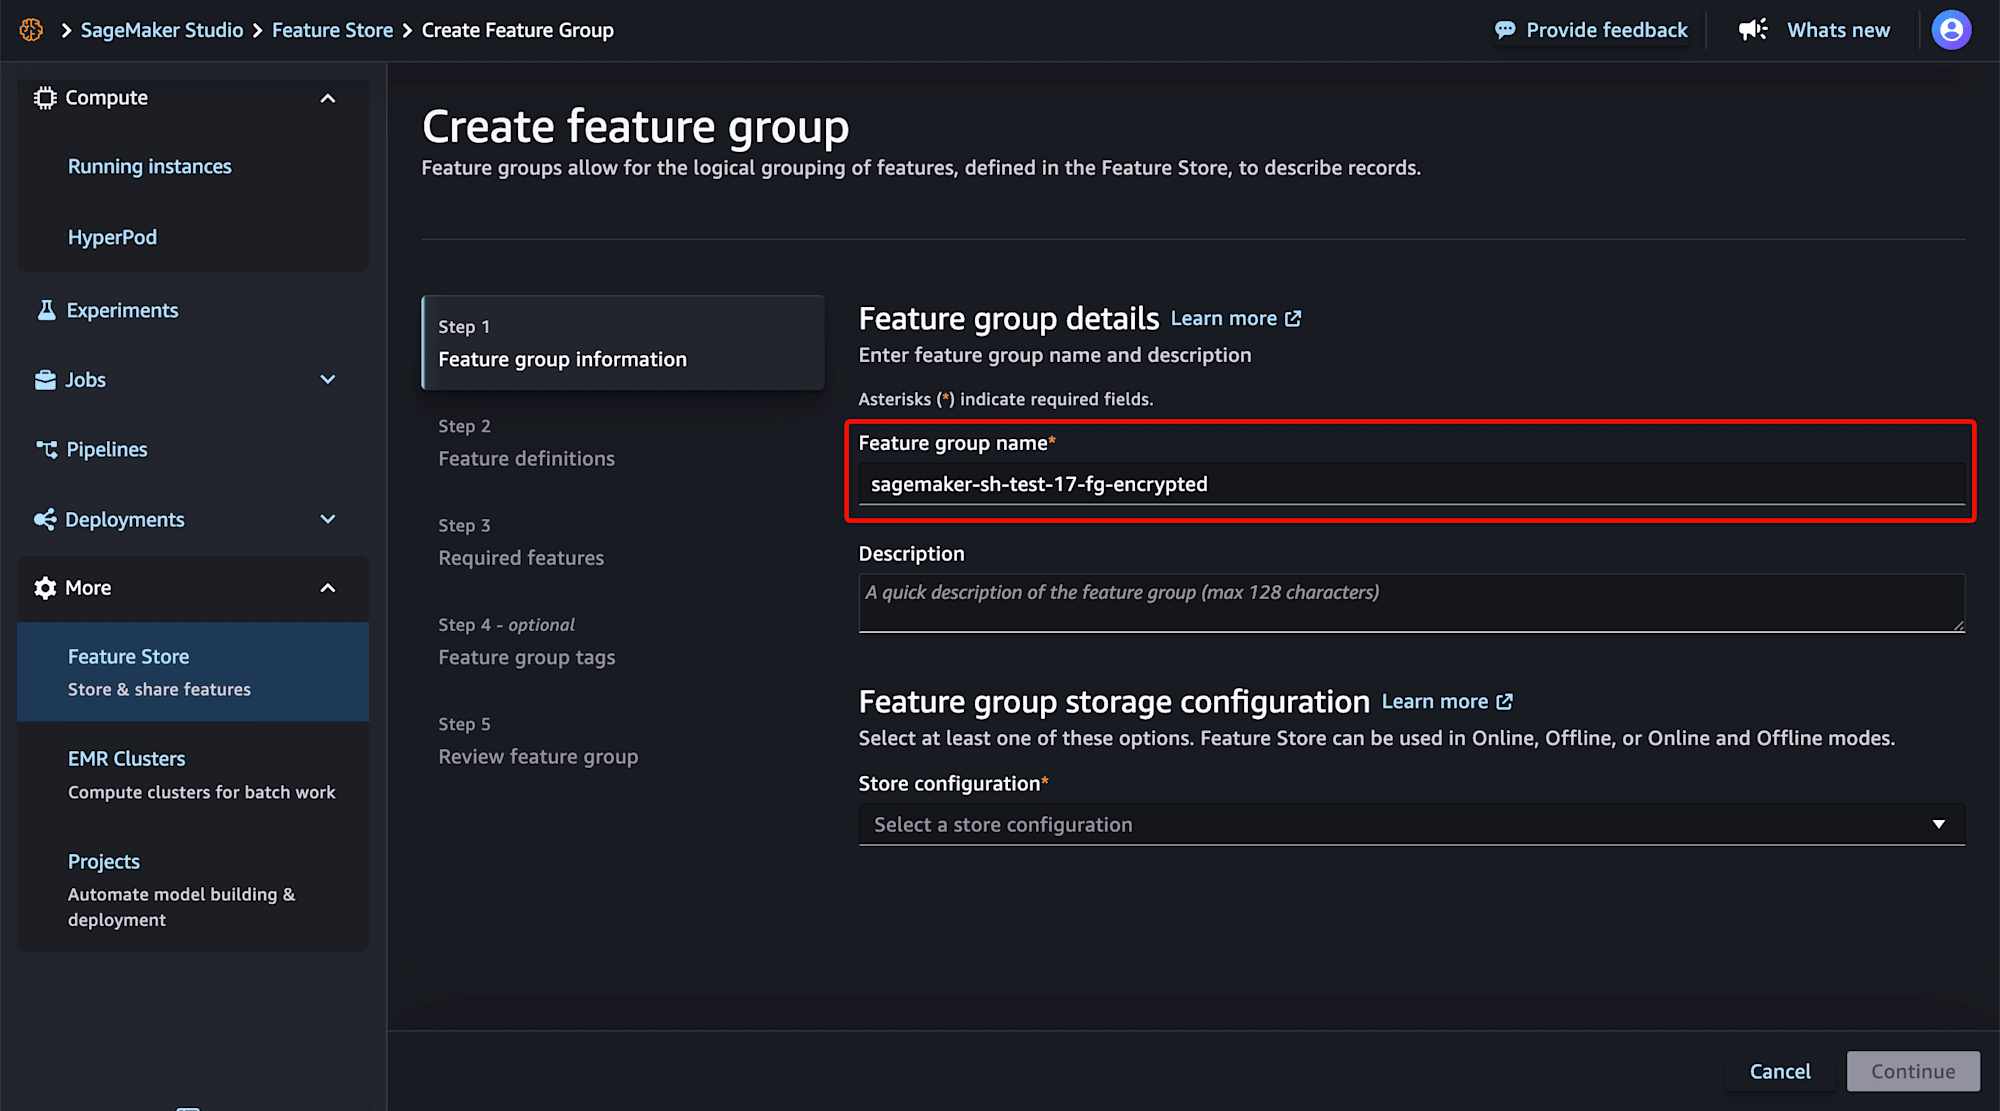Viewport: 2000px width, 1111px height.
Task: Open Running instances in sidebar
Action: (150, 166)
